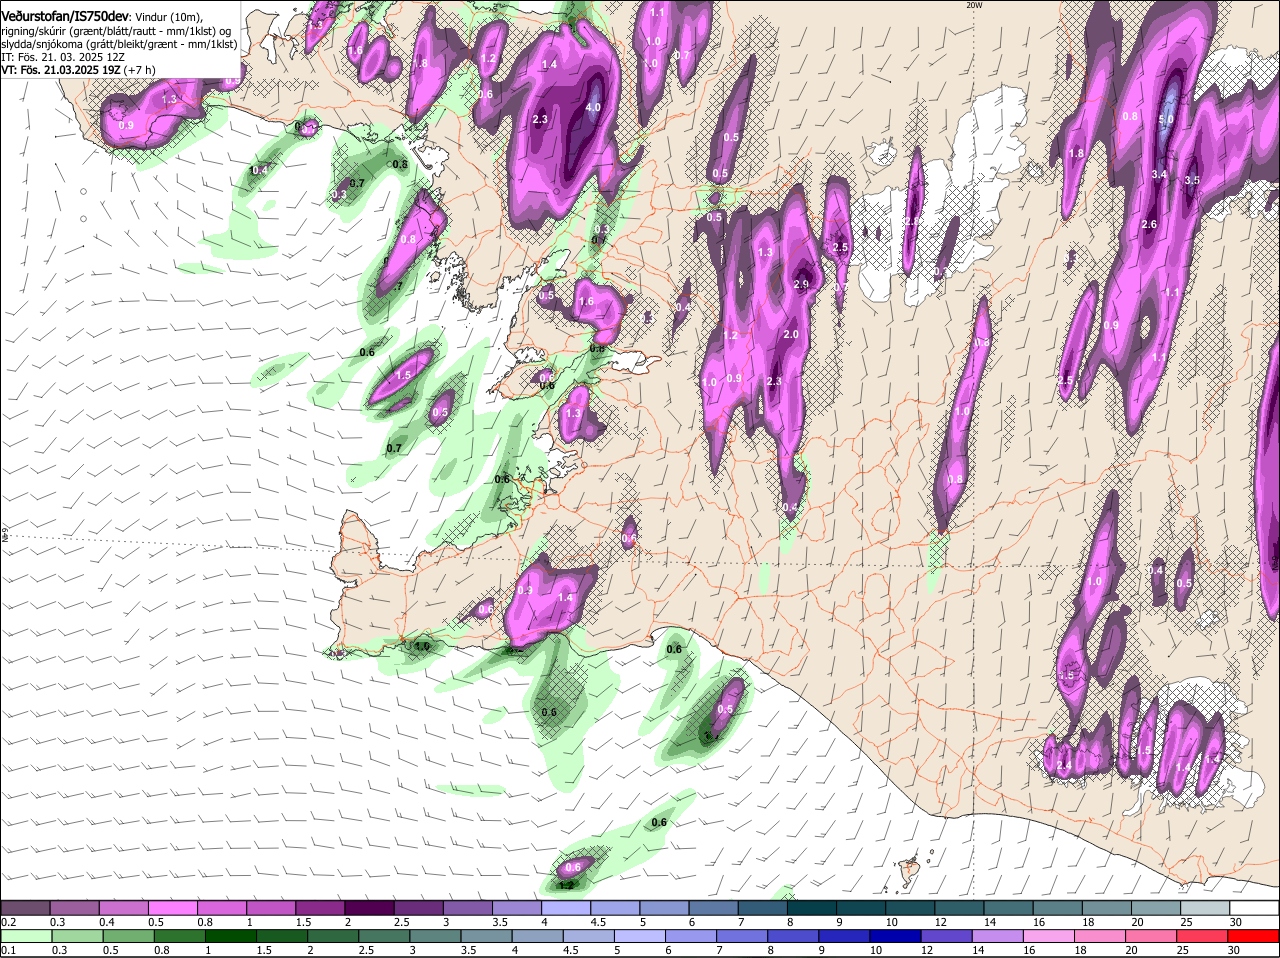Select the 2 dark purple snow scale swatch
Screen dimensions: 1280x958
click(369, 908)
